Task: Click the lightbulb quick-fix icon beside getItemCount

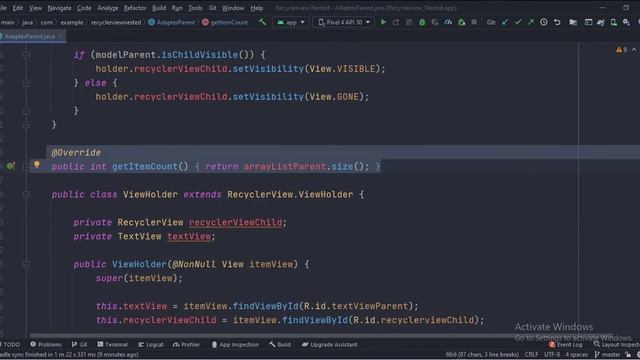Action: click(x=37, y=164)
